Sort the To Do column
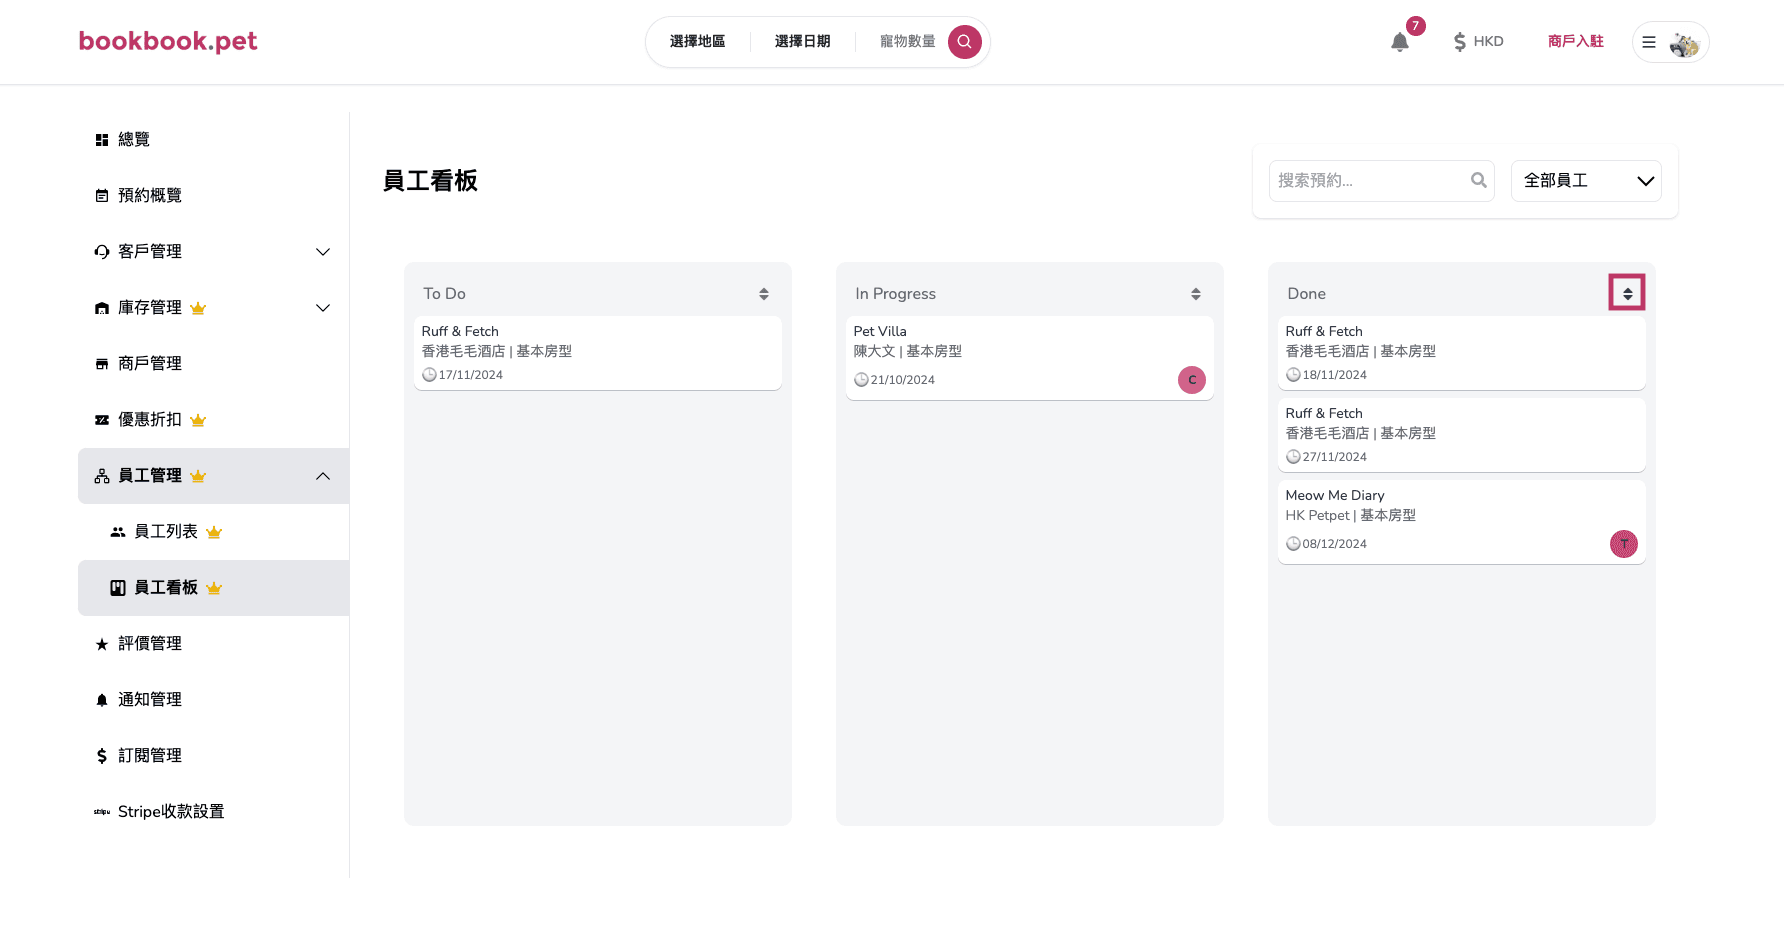1784x934 pixels. coord(764,294)
